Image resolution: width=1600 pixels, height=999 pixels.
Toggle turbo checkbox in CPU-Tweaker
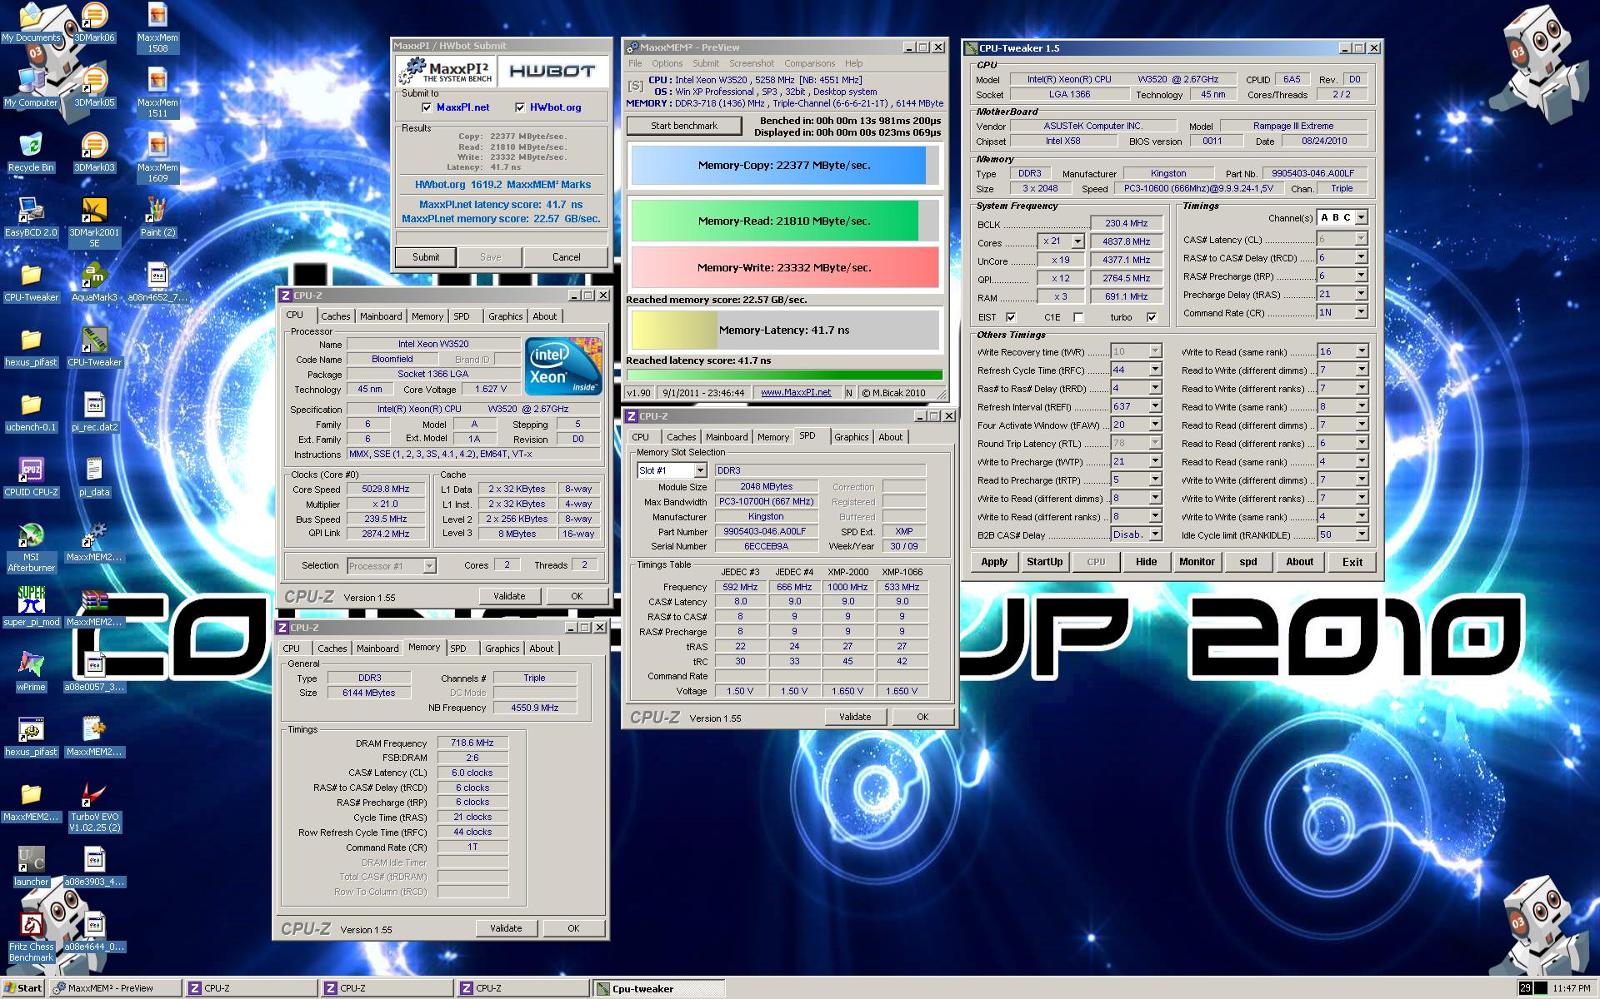coord(1151,317)
